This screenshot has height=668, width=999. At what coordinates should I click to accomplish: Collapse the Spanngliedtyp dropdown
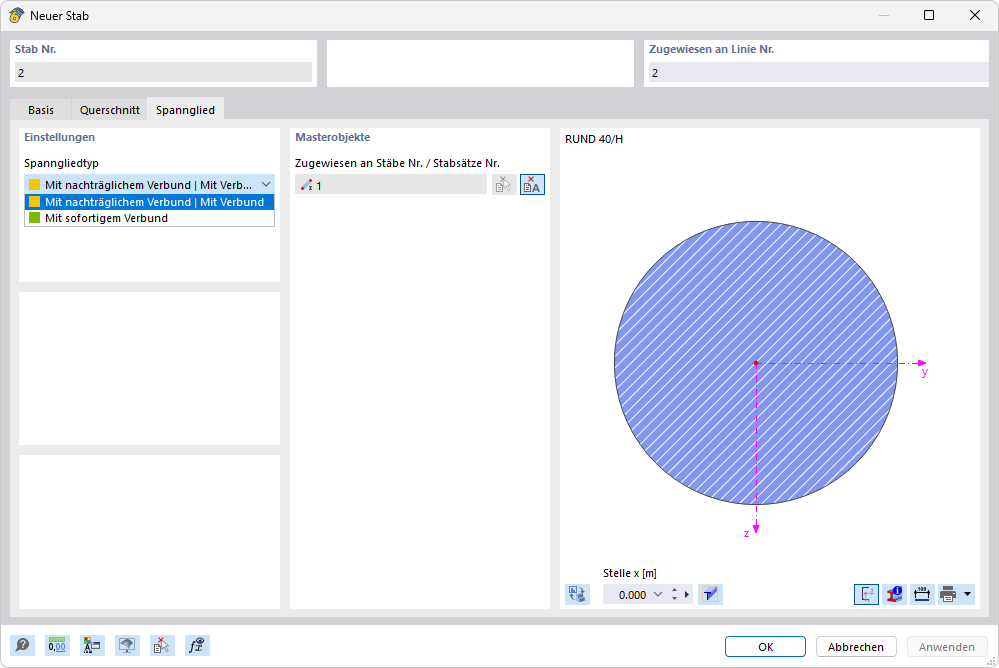[266, 185]
